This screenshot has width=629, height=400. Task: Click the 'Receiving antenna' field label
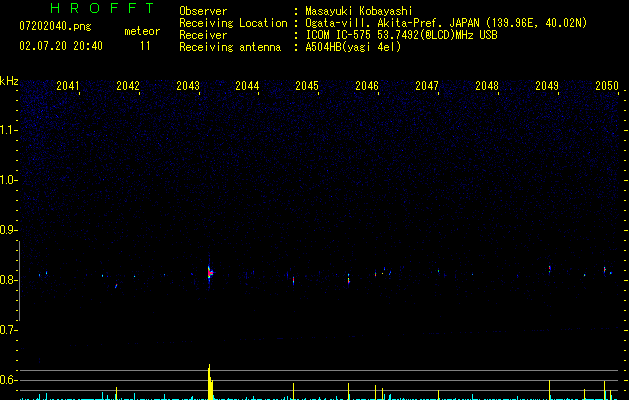[x=230, y=47]
